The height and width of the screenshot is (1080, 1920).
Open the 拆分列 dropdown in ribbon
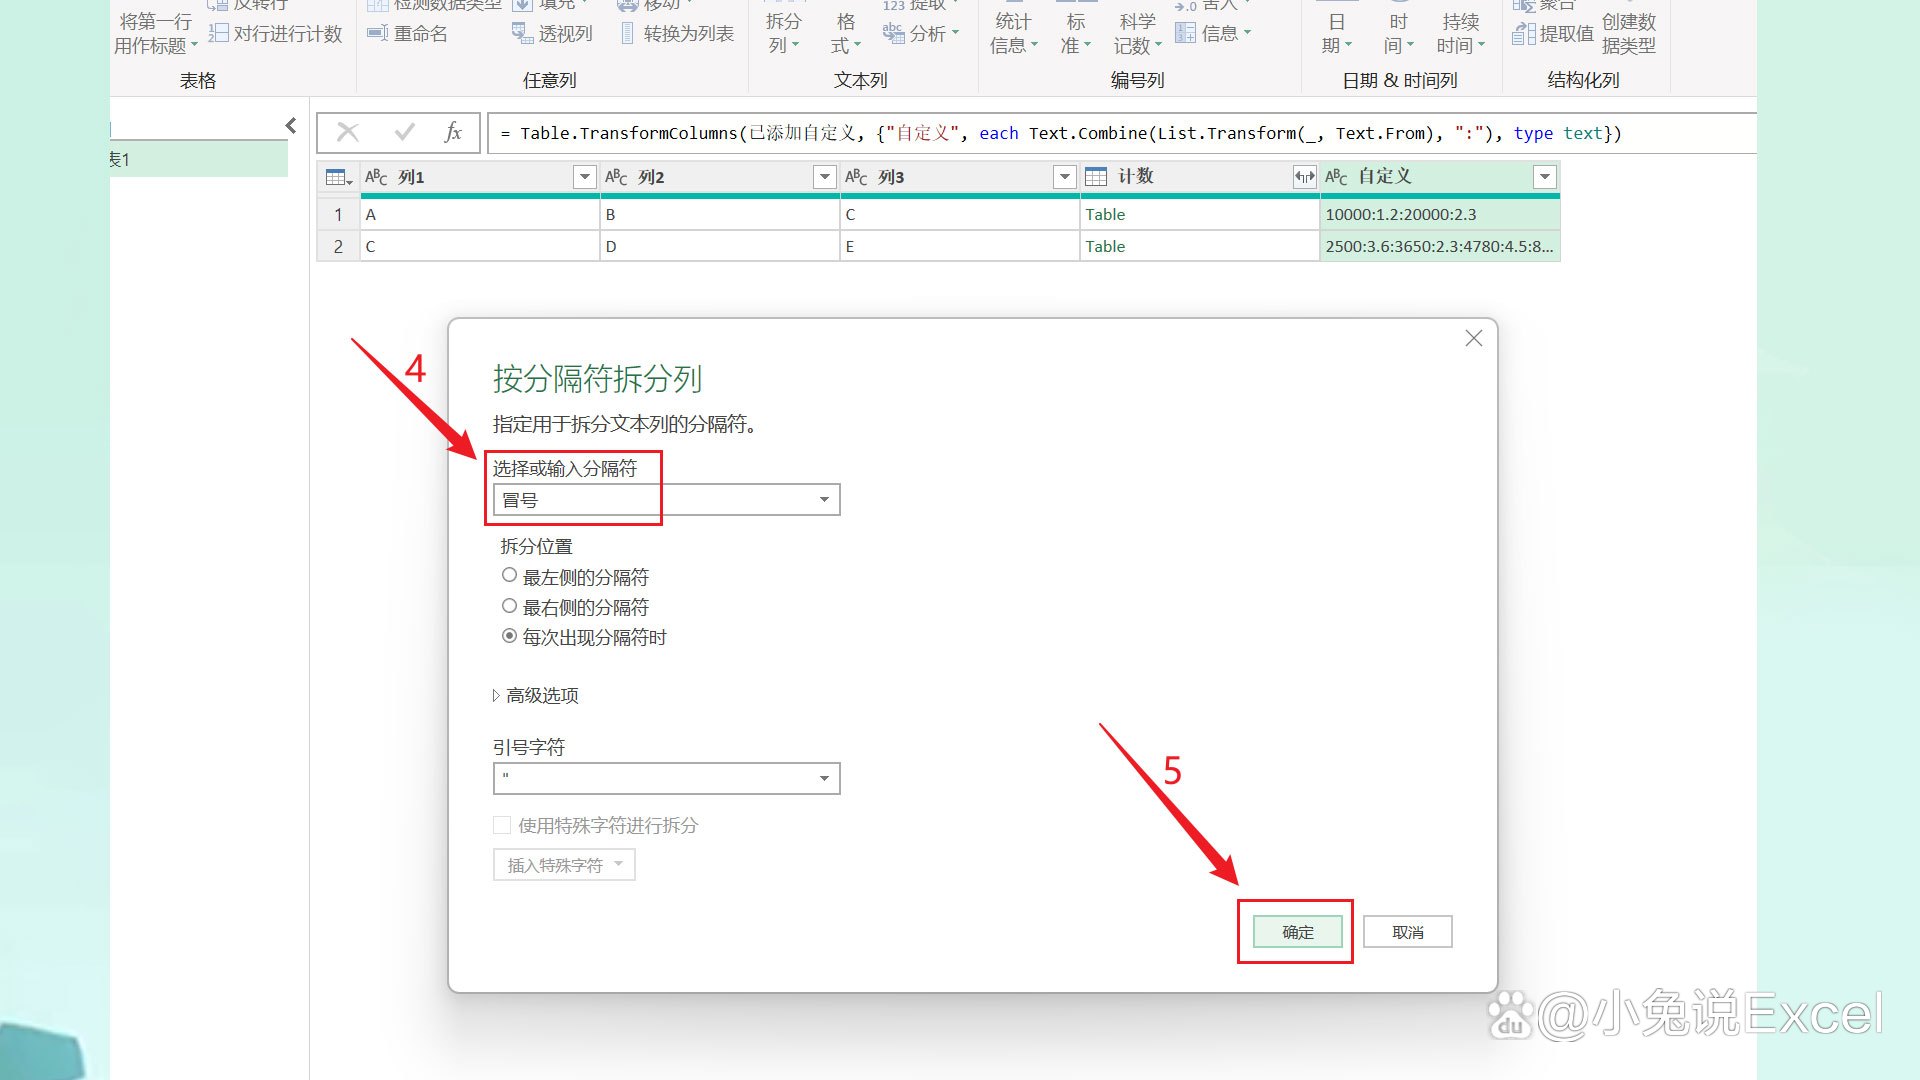(783, 34)
